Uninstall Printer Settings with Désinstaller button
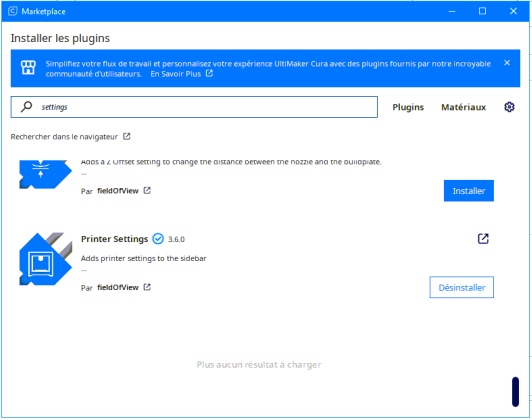 coord(461,287)
